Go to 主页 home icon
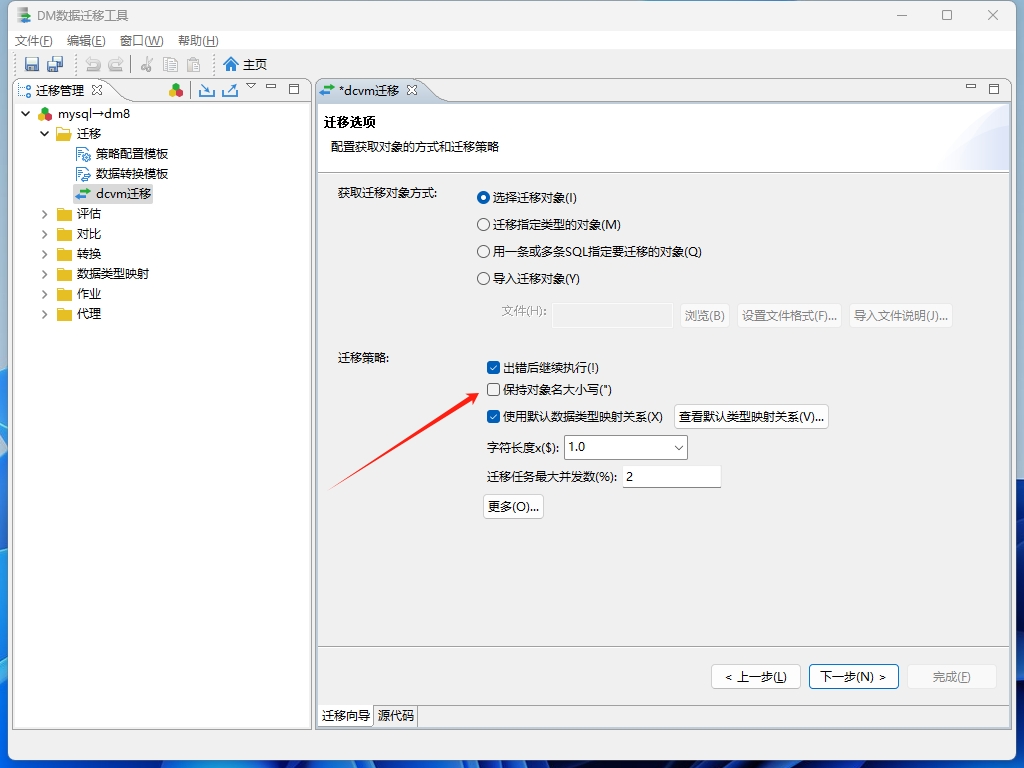The height and width of the screenshot is (768, 1024). point(231,64)
